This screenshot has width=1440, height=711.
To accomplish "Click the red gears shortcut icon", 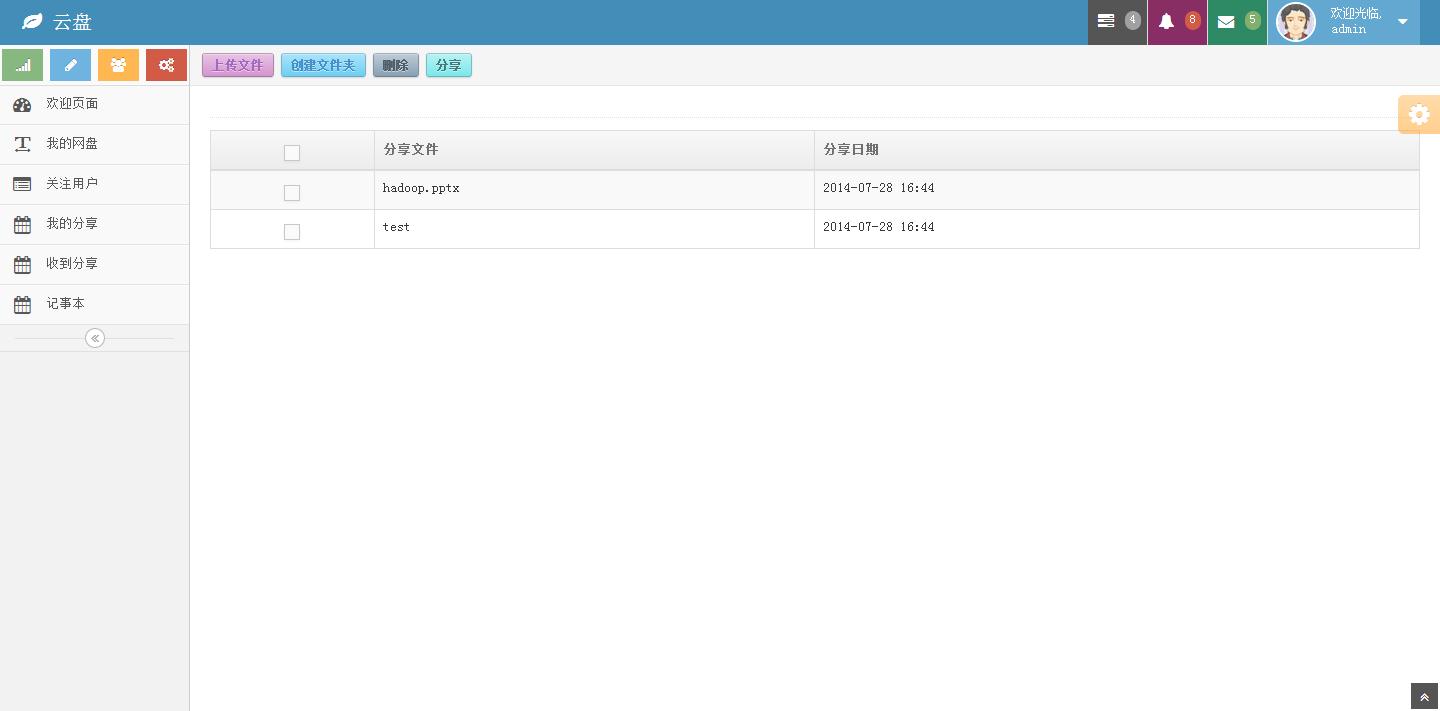I will [x=166, y=65].
